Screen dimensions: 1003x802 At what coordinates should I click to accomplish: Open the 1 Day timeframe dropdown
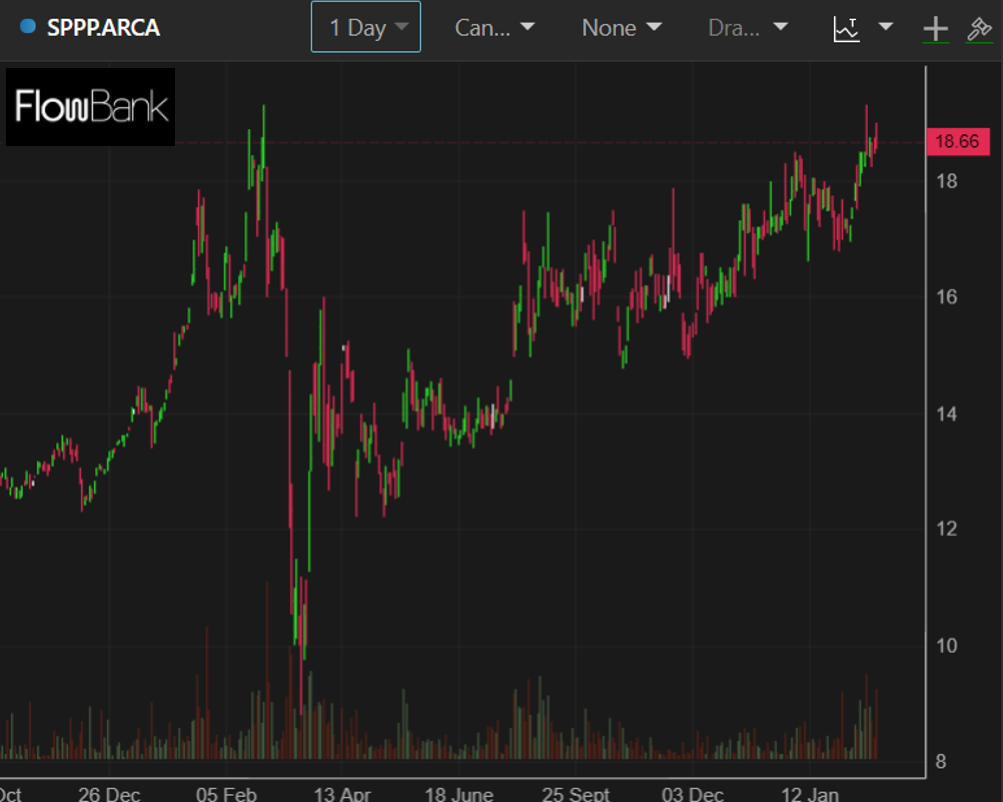(x=366, y=27)
